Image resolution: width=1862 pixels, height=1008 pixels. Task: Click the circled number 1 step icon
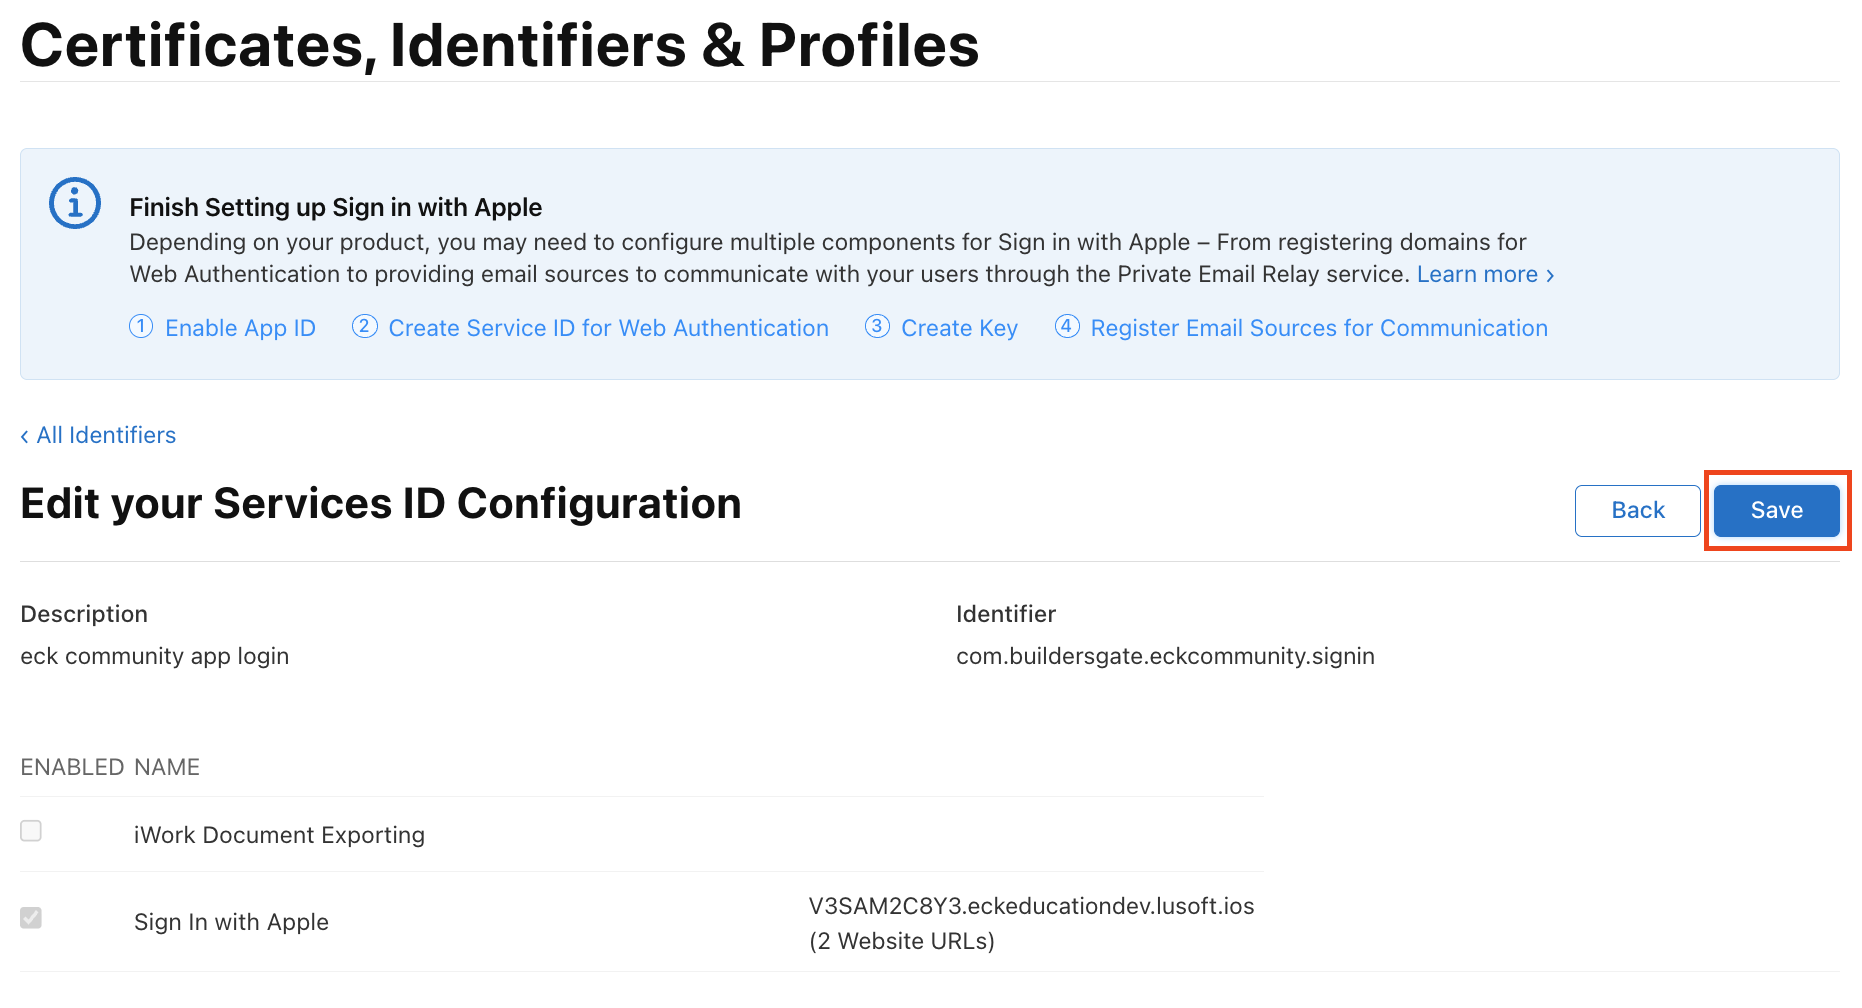tap(141, 327)
